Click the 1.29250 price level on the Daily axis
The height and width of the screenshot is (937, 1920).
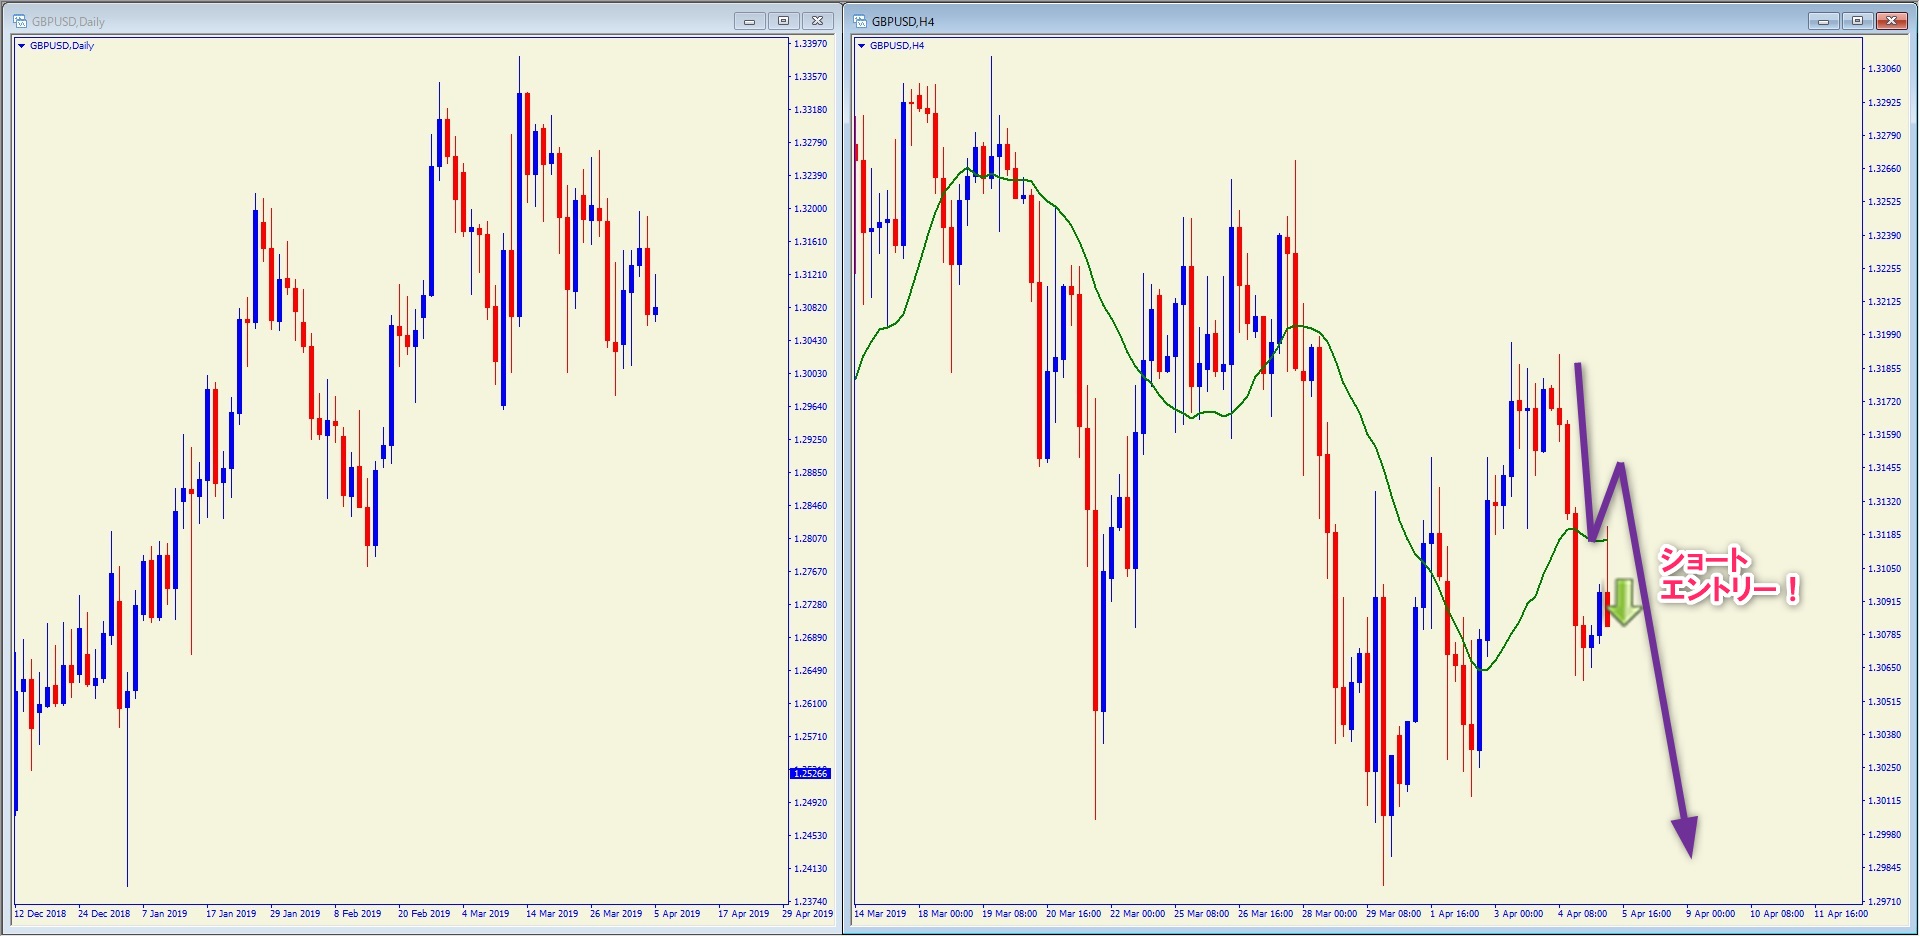(811, 440)
